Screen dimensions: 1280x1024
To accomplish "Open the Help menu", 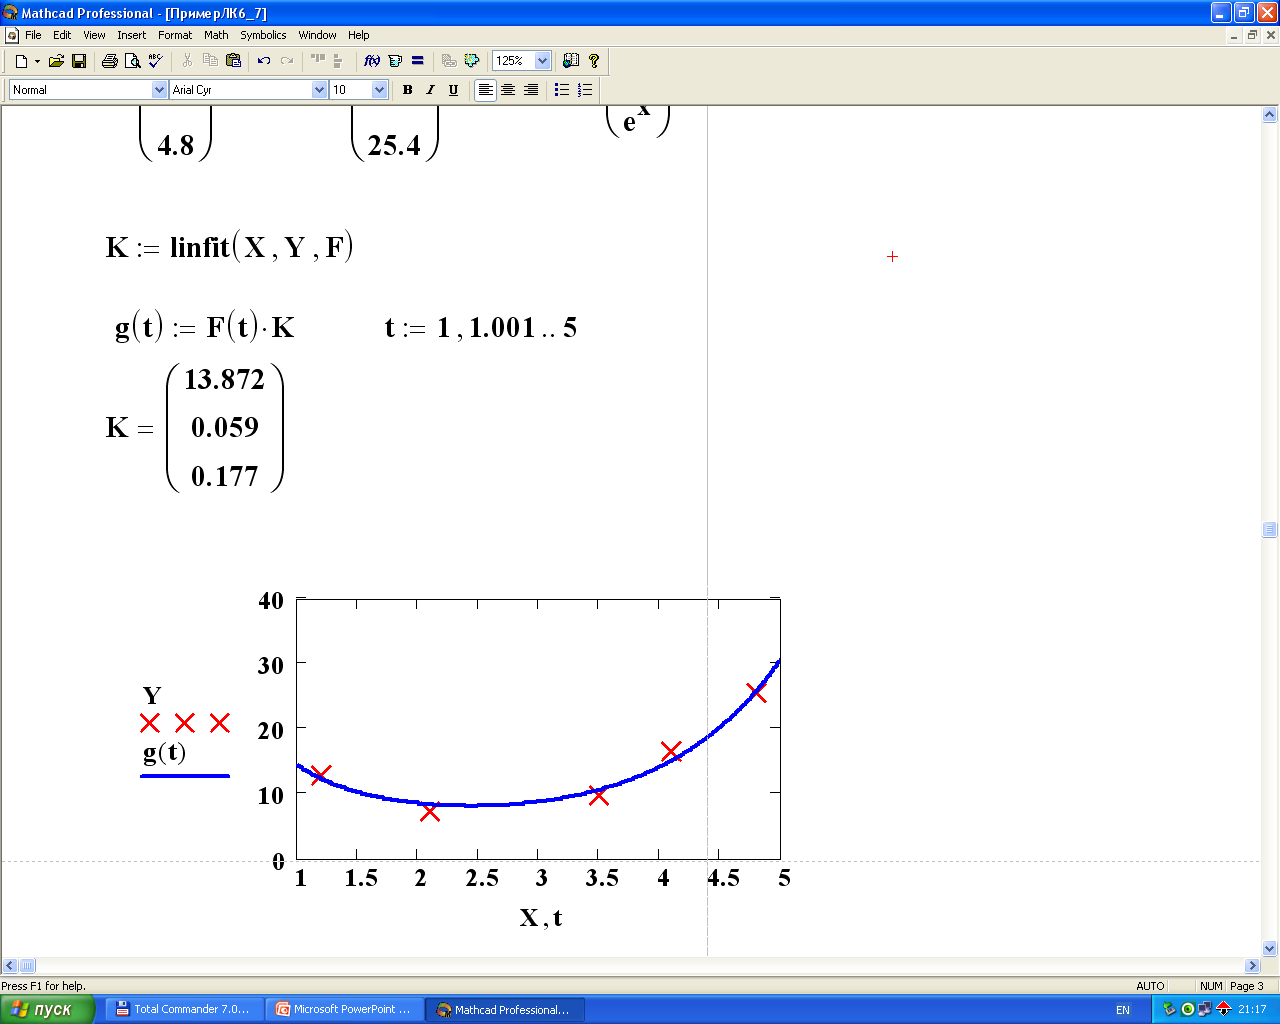I will pyautogui.click(x=359, y=35).
